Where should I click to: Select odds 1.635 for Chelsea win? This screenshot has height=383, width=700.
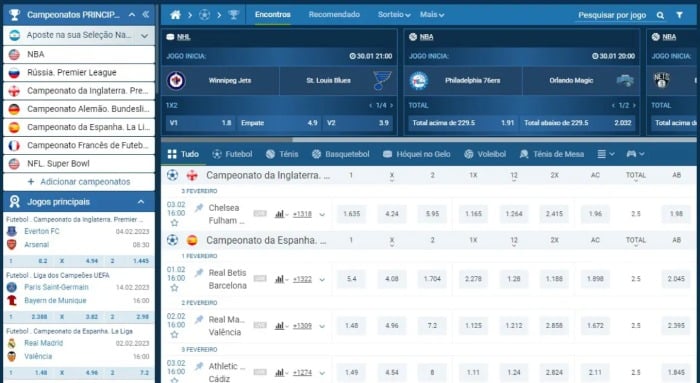click(352, 214)
